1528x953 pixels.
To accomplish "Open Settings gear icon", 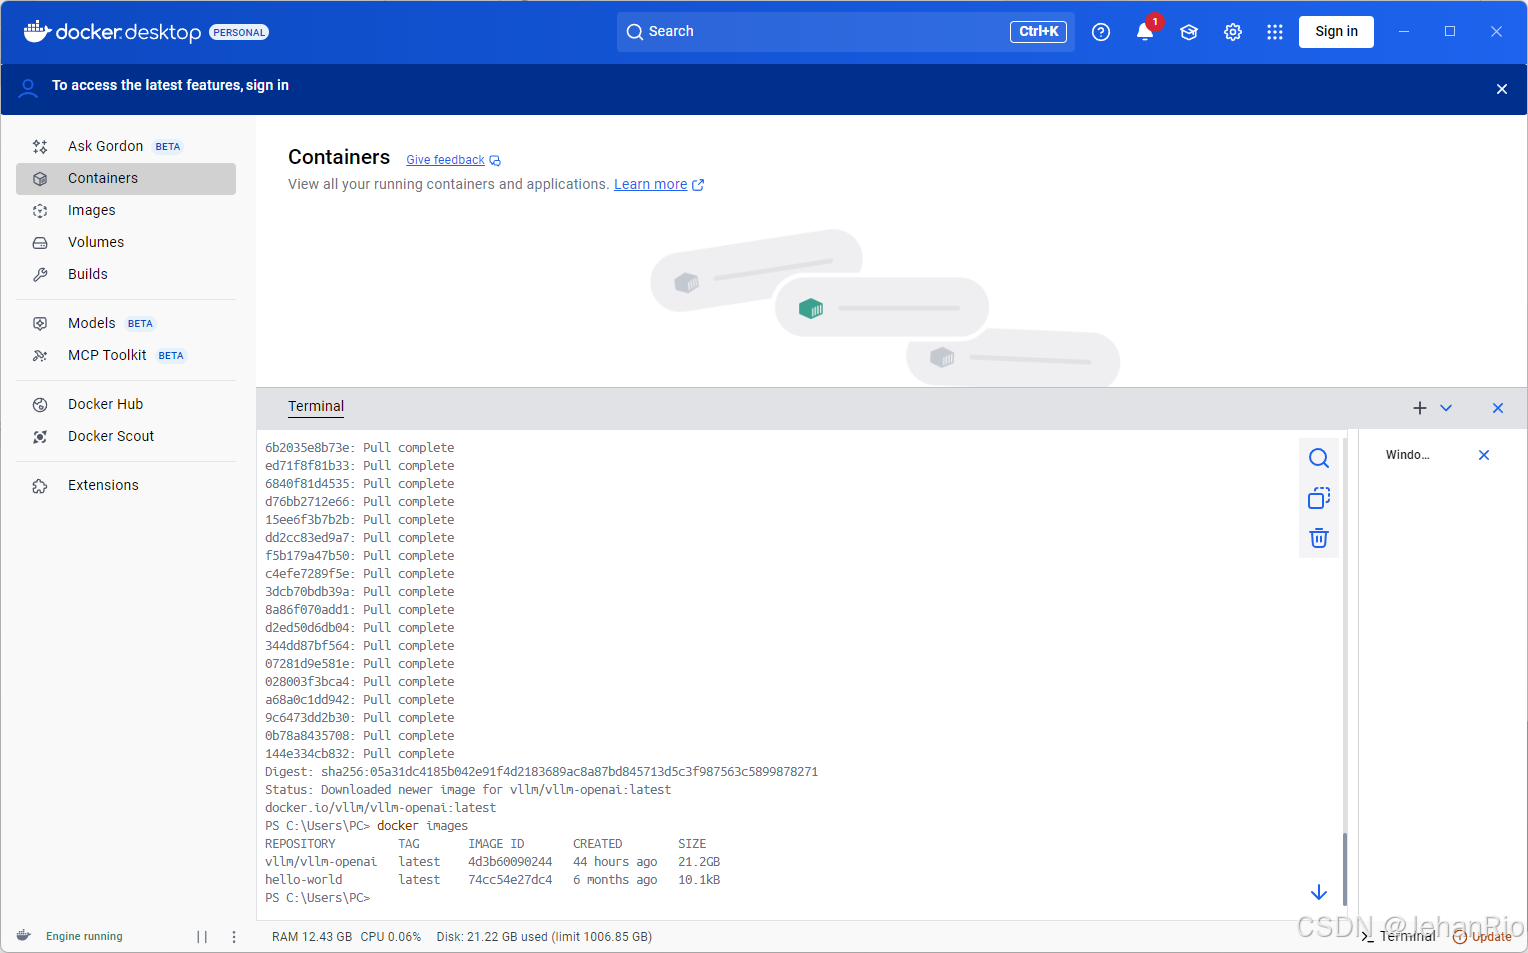I will pyautogui.click(x=1233, y=32).
